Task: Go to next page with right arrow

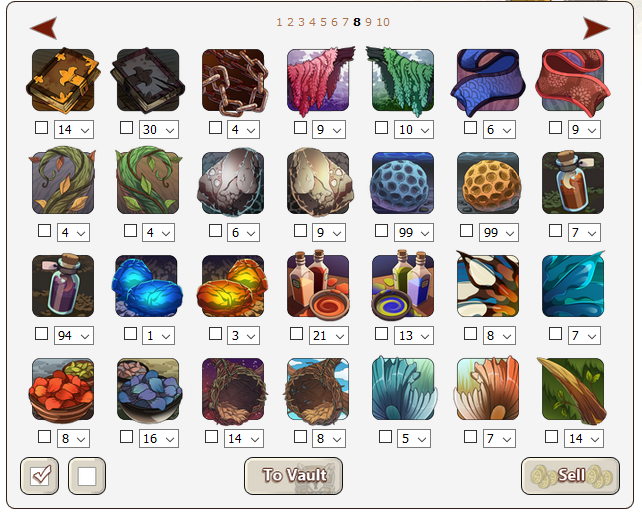Action: (x=596, y=28)
